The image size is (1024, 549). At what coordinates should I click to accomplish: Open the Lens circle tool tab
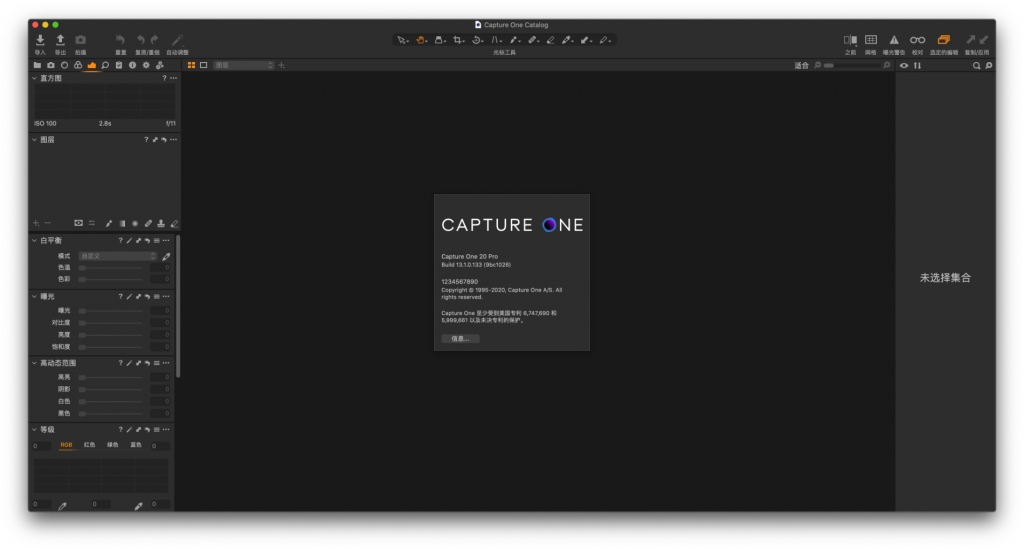tap(65, 65)
